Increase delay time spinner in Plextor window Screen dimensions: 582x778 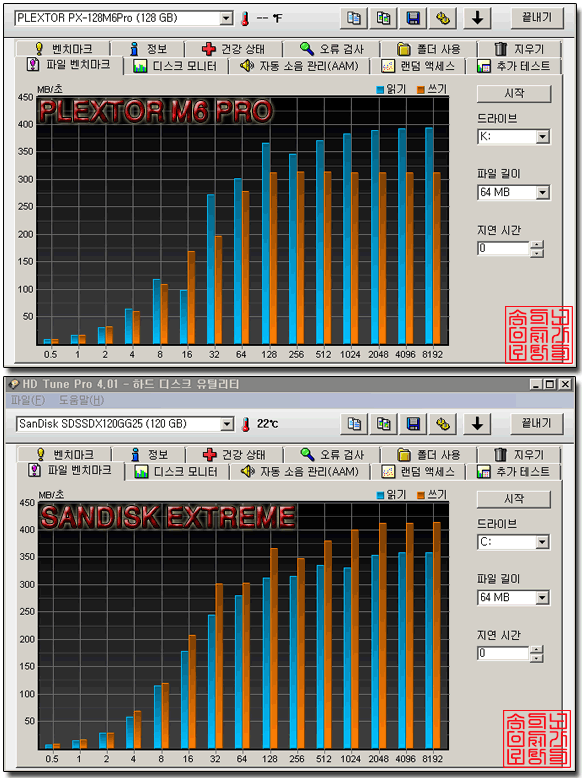click(537, 245)
